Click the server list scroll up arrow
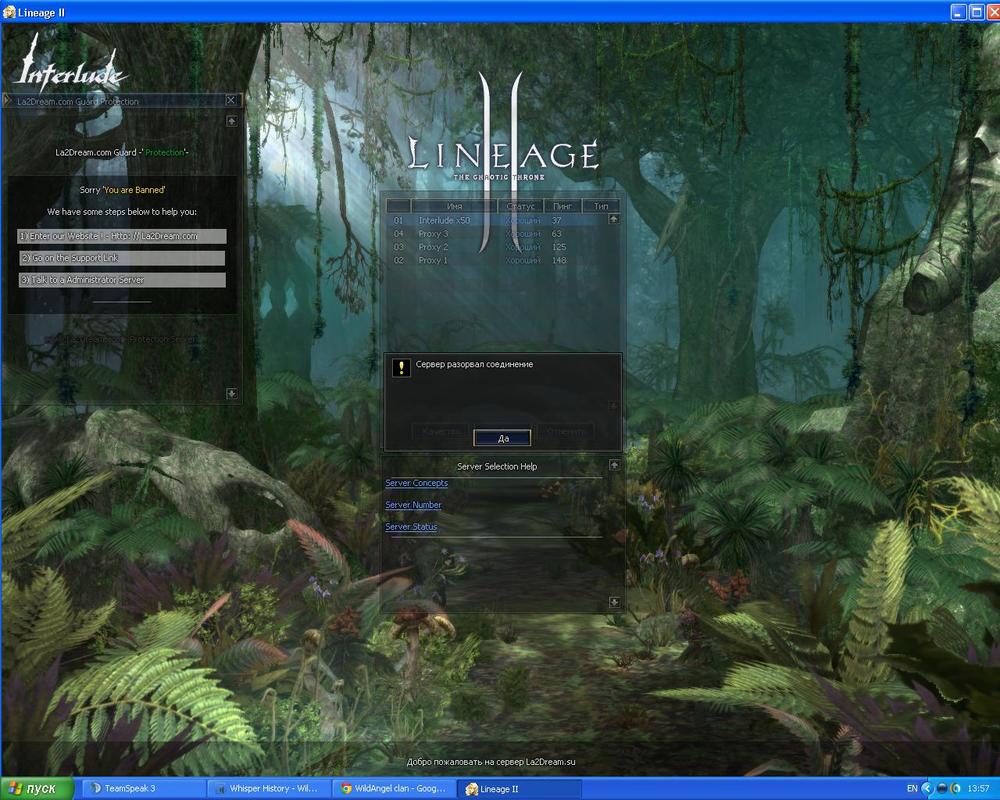 click(x=613, y=219)
